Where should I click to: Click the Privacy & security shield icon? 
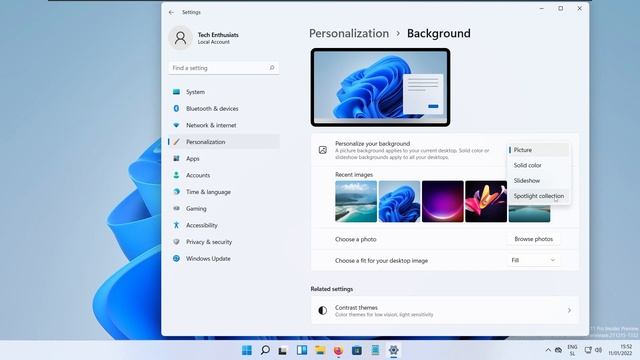(176, 242)
